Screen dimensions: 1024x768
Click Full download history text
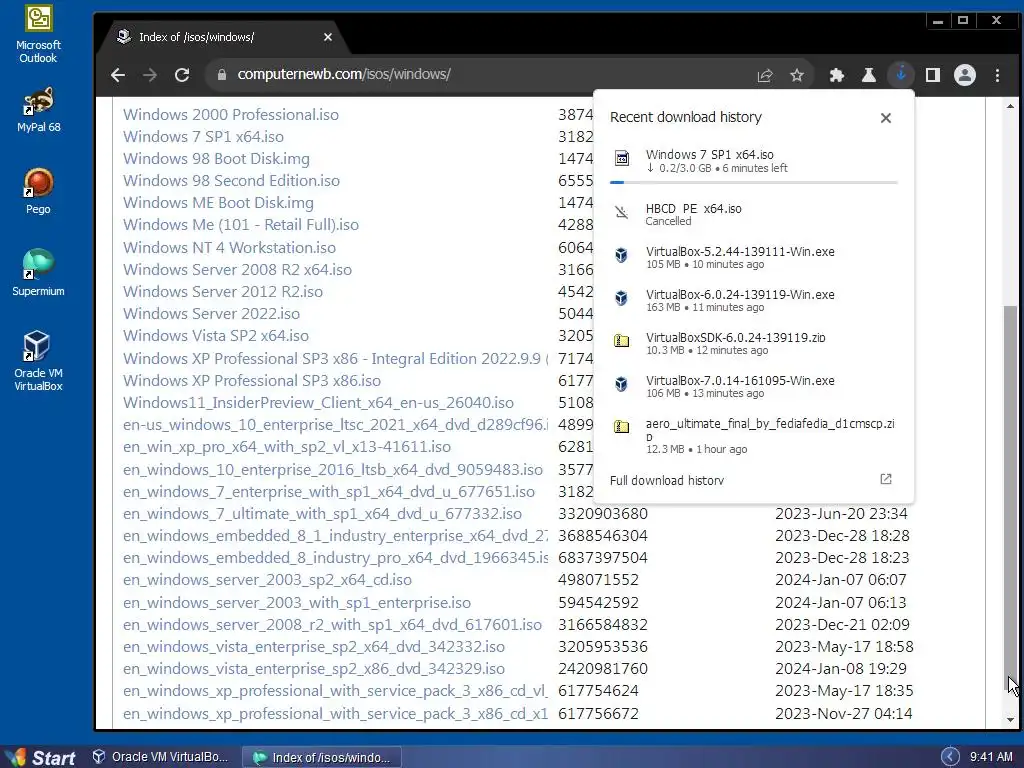click(x=667, y=481)
